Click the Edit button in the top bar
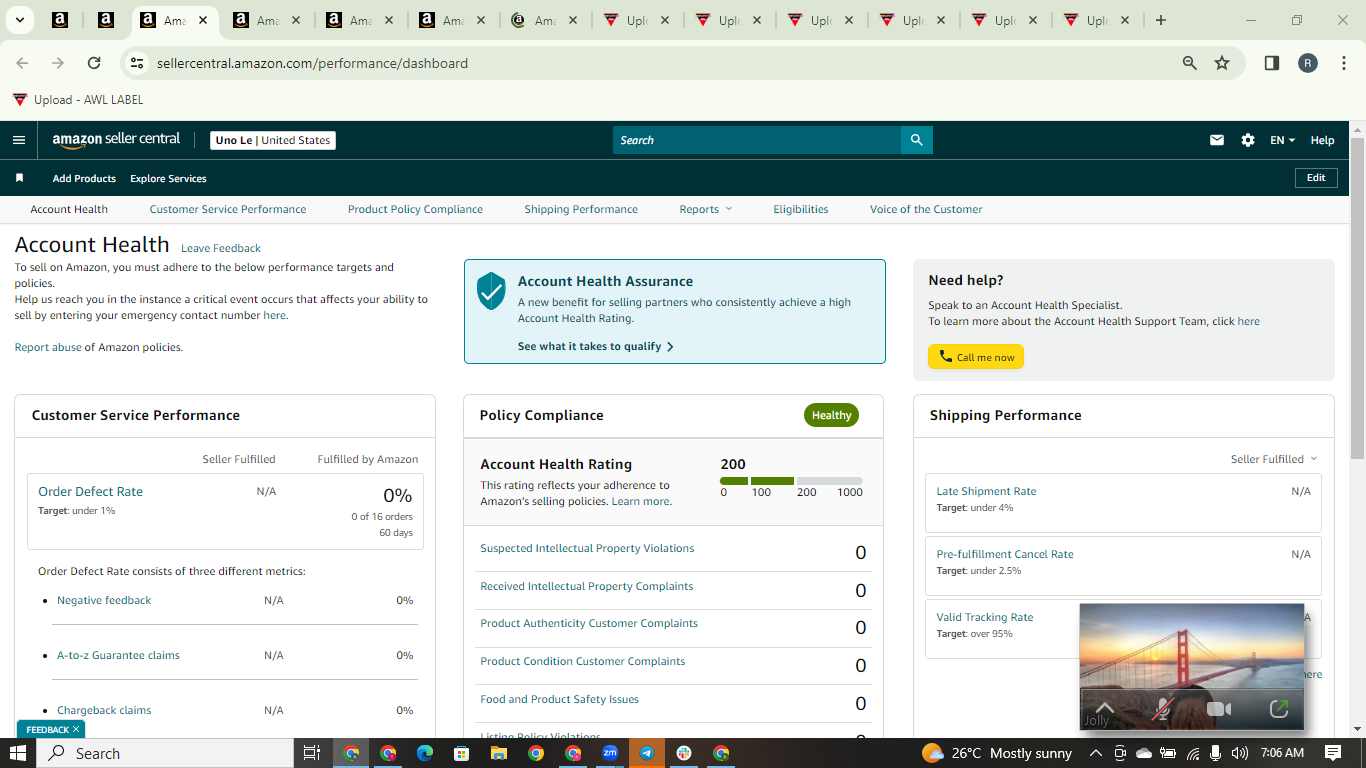Image resolution: width=1366 pixels, height=768 pixels. tap(1316, 178)
